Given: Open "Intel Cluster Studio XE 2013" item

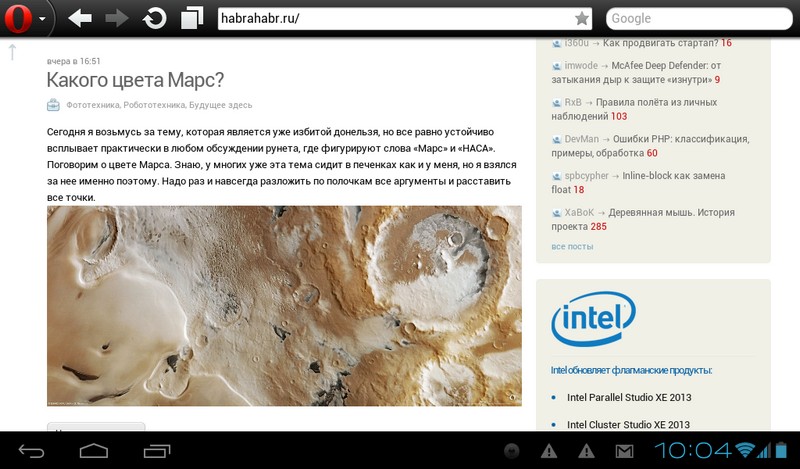Looking at the screenshot, I should click(x=628, y=425).
